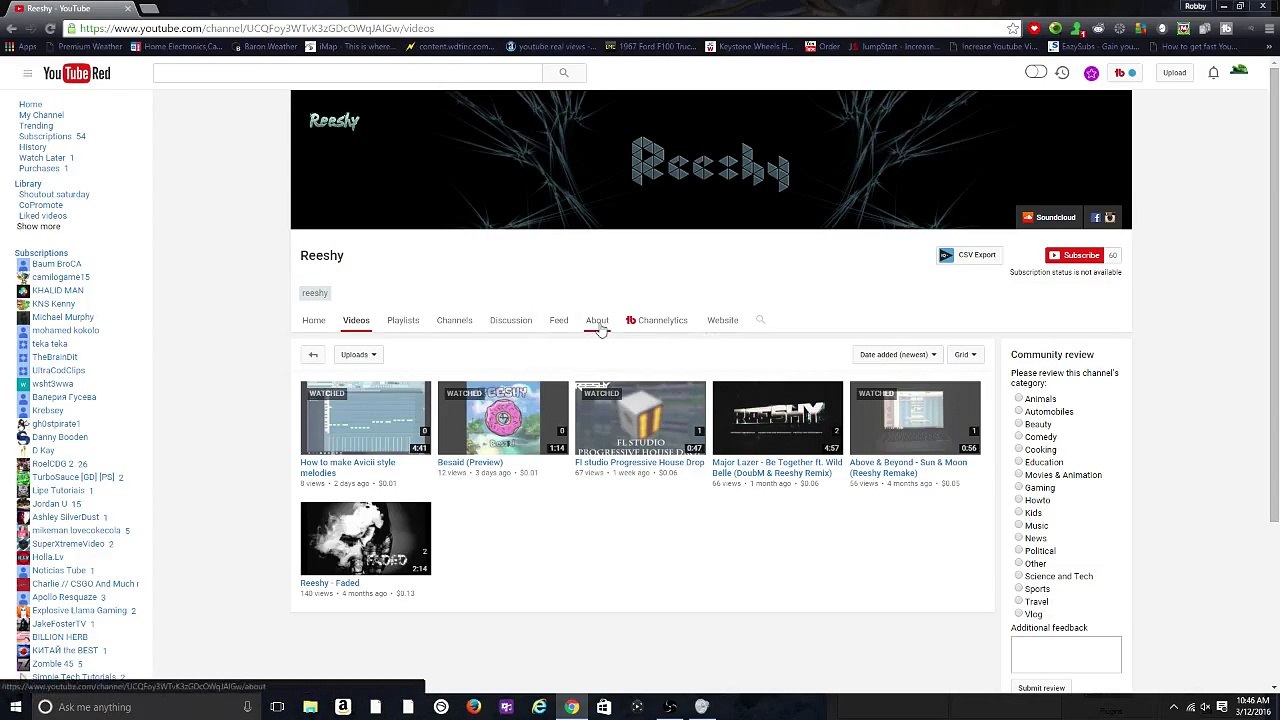Click the search magnifier button
The image size is (1280, 720).
pos(563,73)
